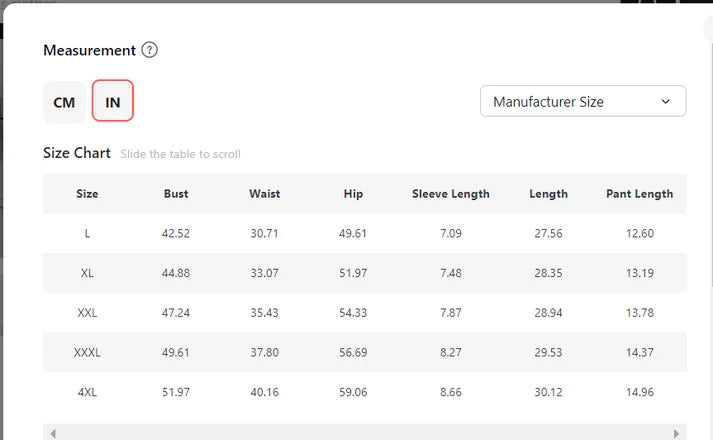Click the Sleeve Length column header
Viewport: 713px width, 440px height.
tap(450, 194)
